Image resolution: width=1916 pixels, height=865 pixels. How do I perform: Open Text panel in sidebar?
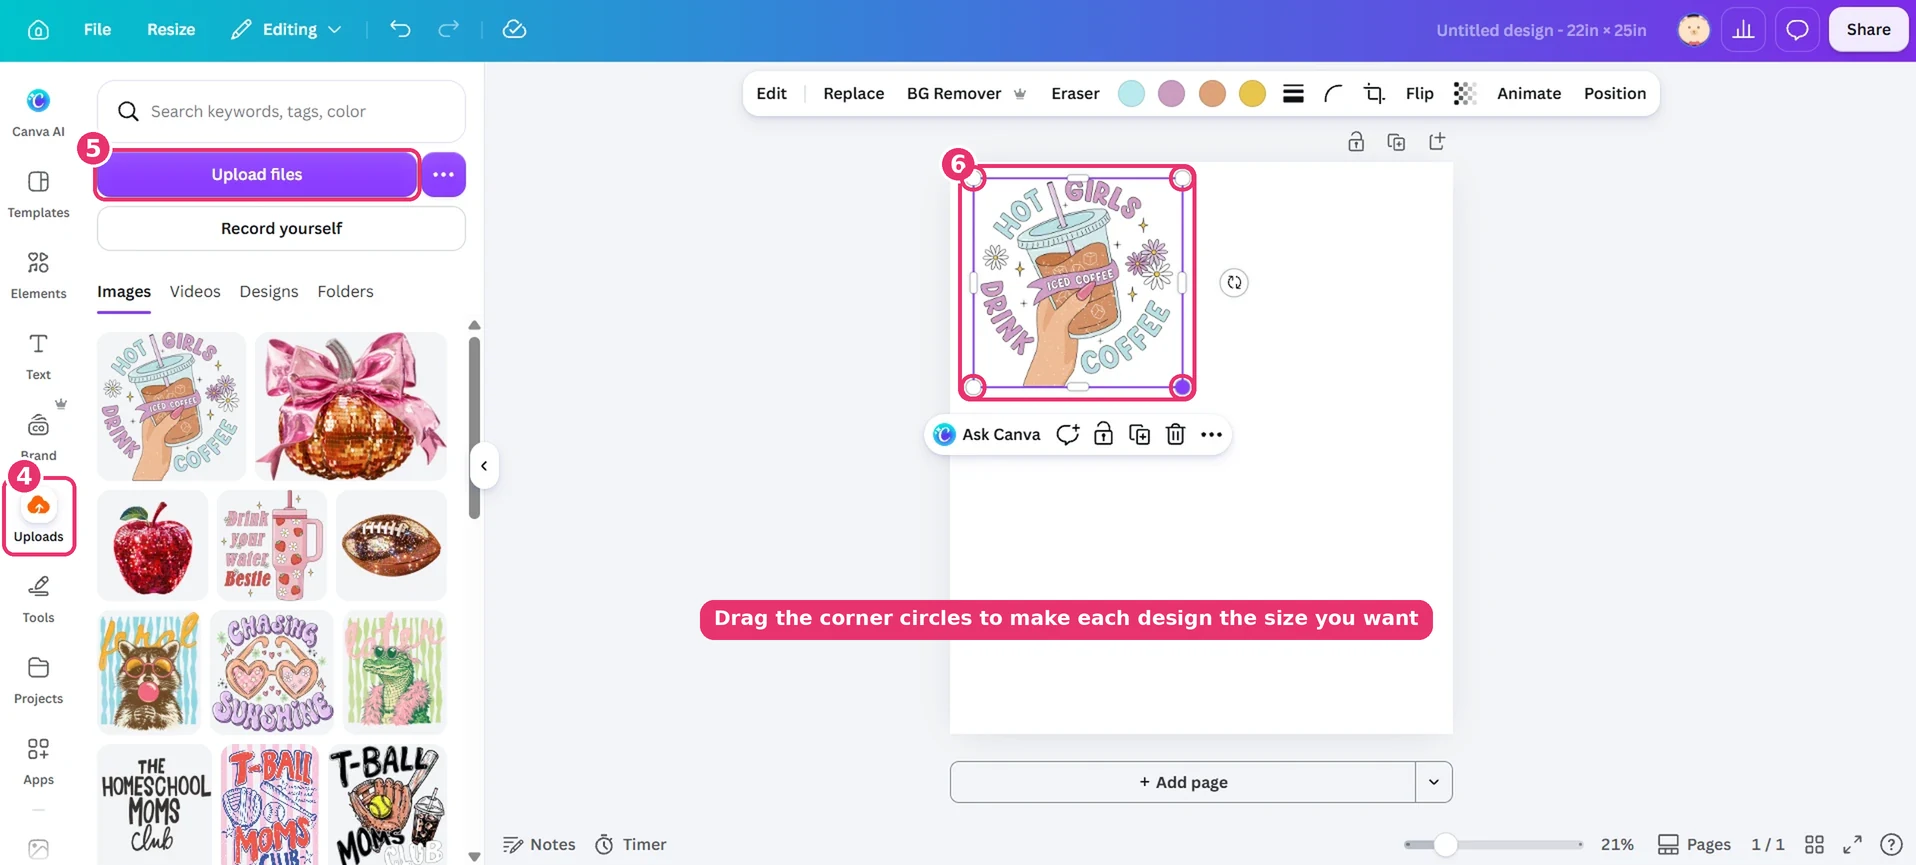[38, 356]
